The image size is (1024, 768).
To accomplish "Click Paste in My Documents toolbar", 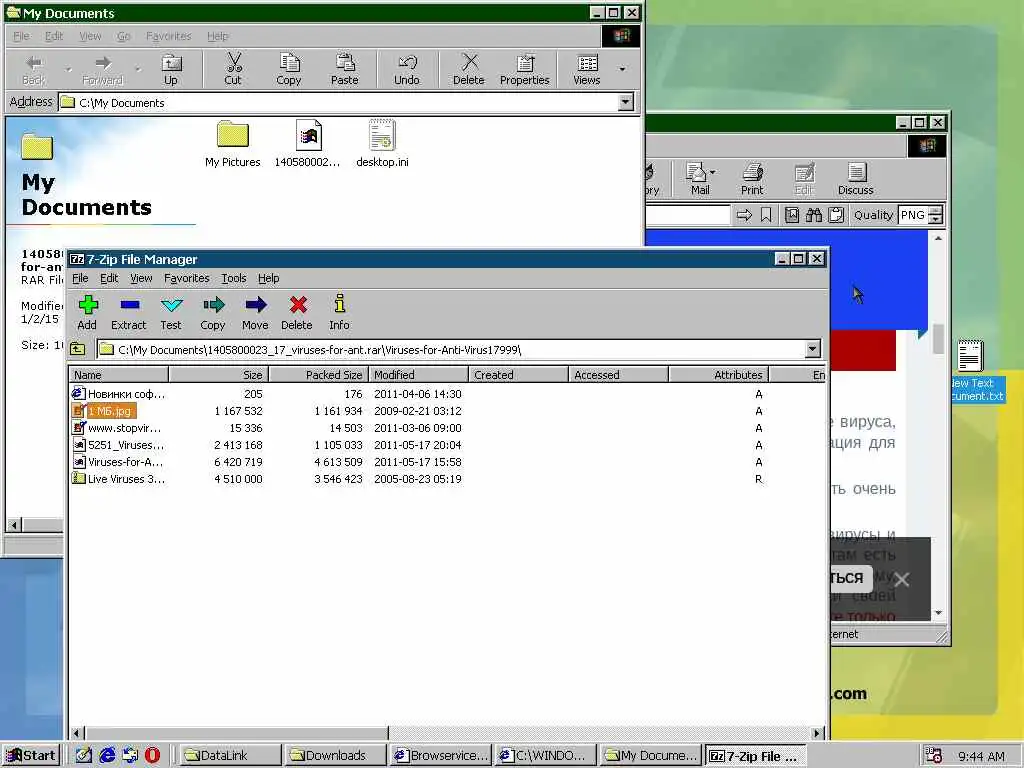I will pyautogui.click(x=344, y=69).
